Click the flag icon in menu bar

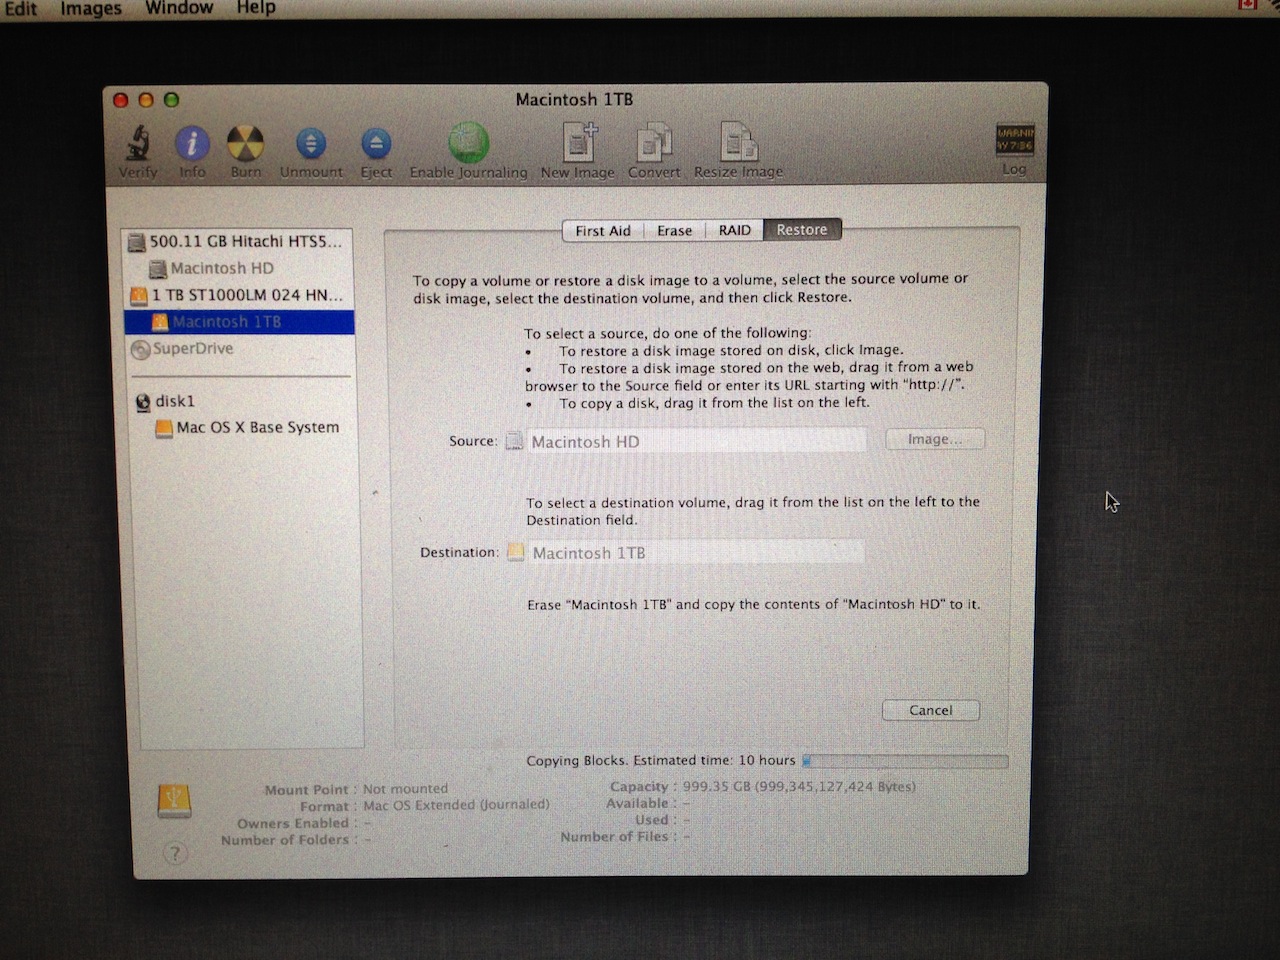1247,5
